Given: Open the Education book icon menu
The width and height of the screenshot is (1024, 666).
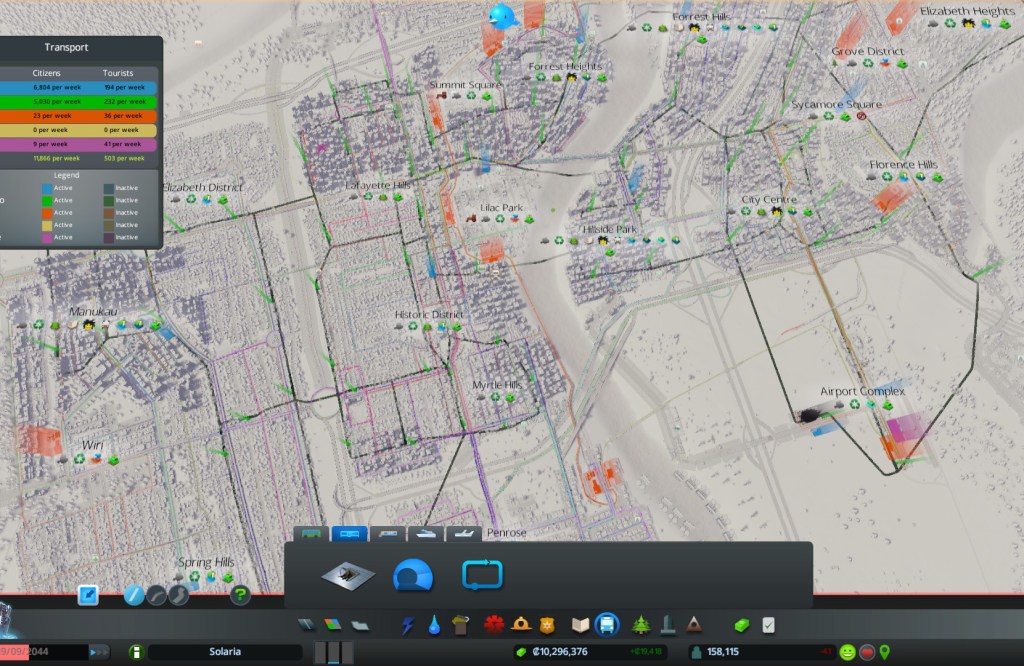Looking at the screenshot, I should (580, 625).
